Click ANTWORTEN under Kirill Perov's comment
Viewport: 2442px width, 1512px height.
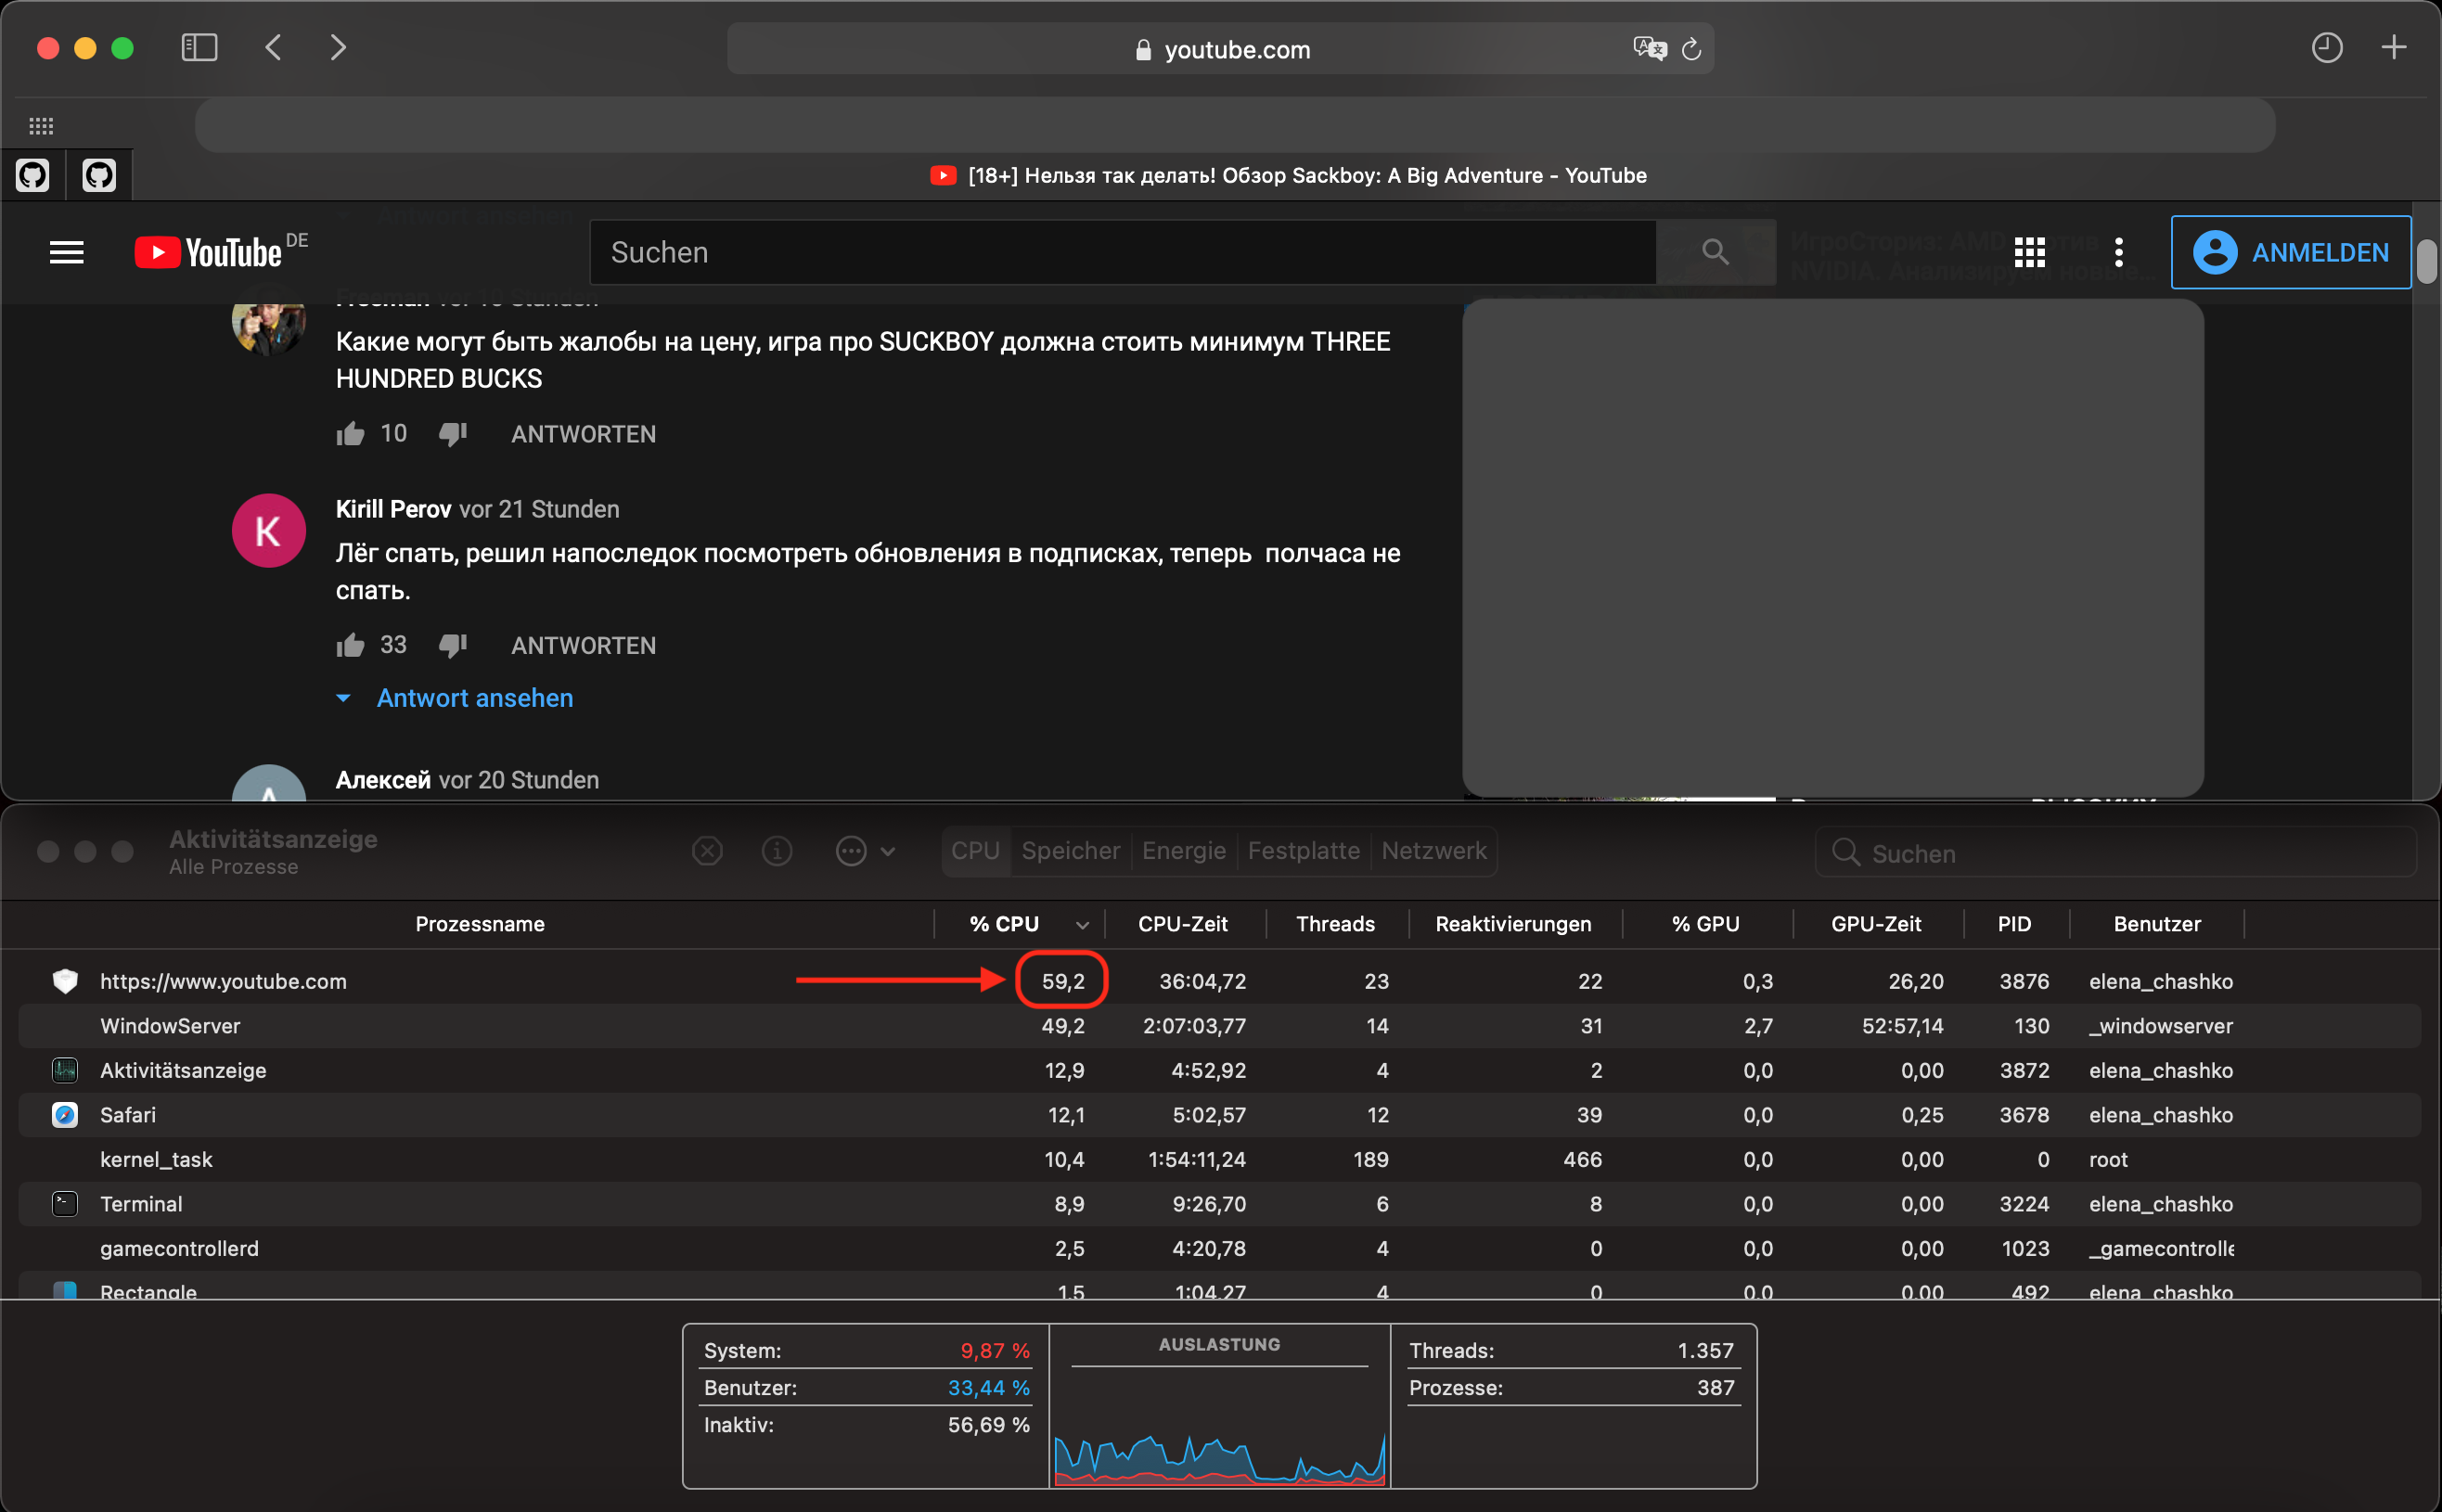coord(582,645)
